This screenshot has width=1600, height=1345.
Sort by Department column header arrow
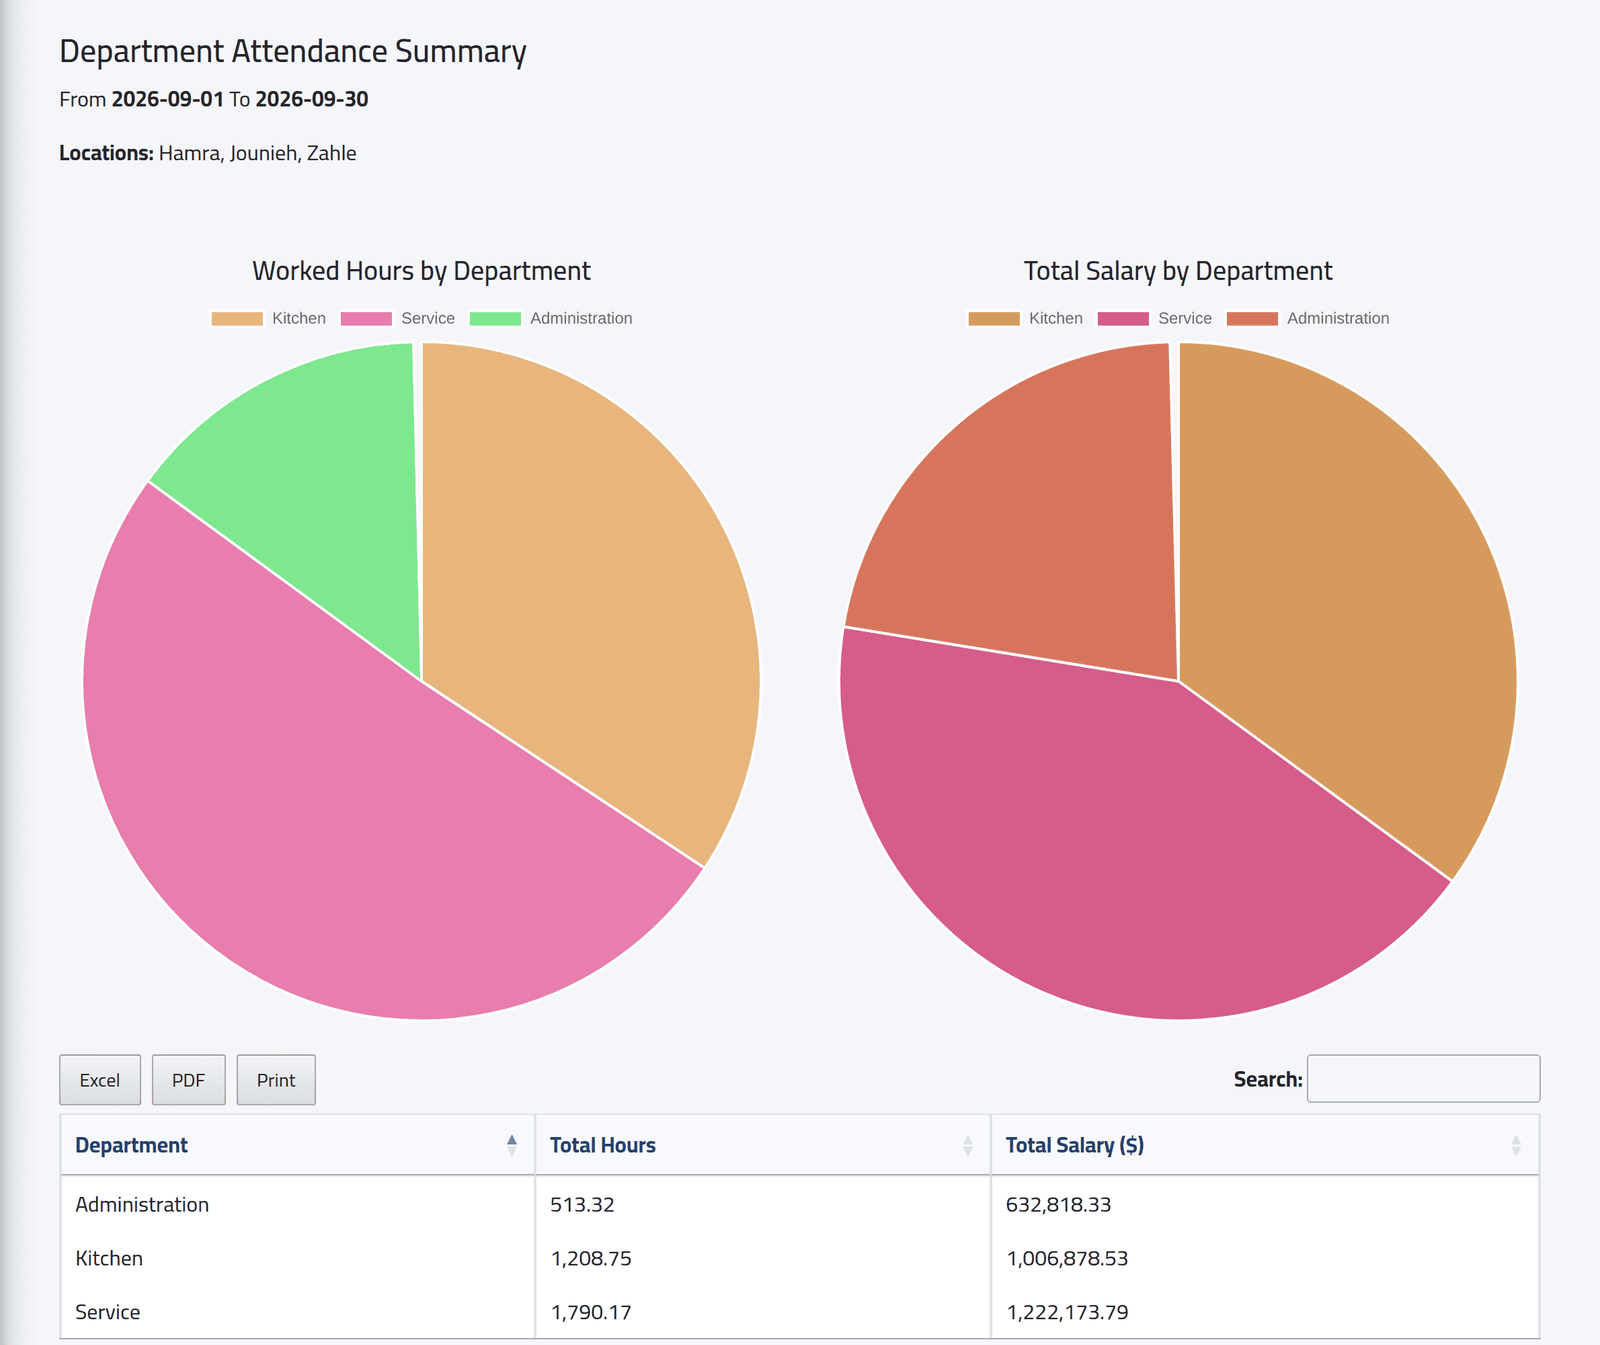coord(512,1145)
